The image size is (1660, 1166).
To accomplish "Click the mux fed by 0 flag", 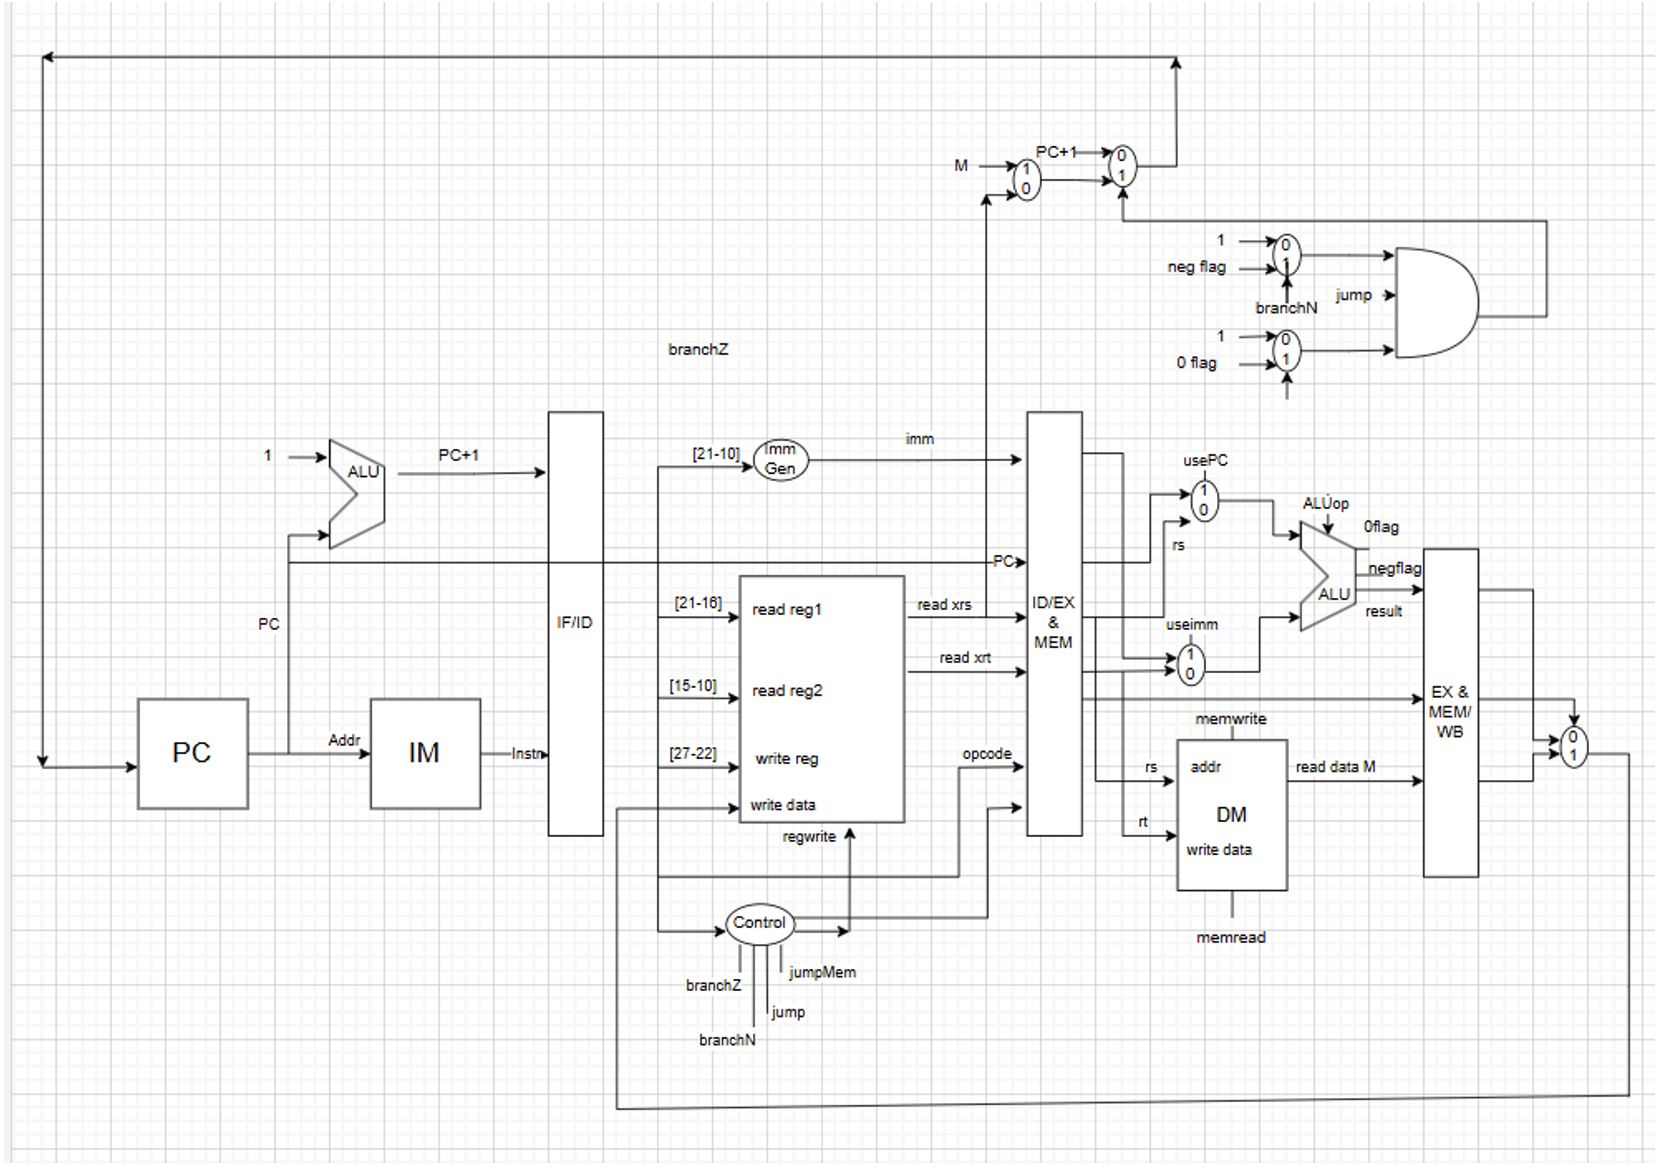I will tap(1286, 350).
